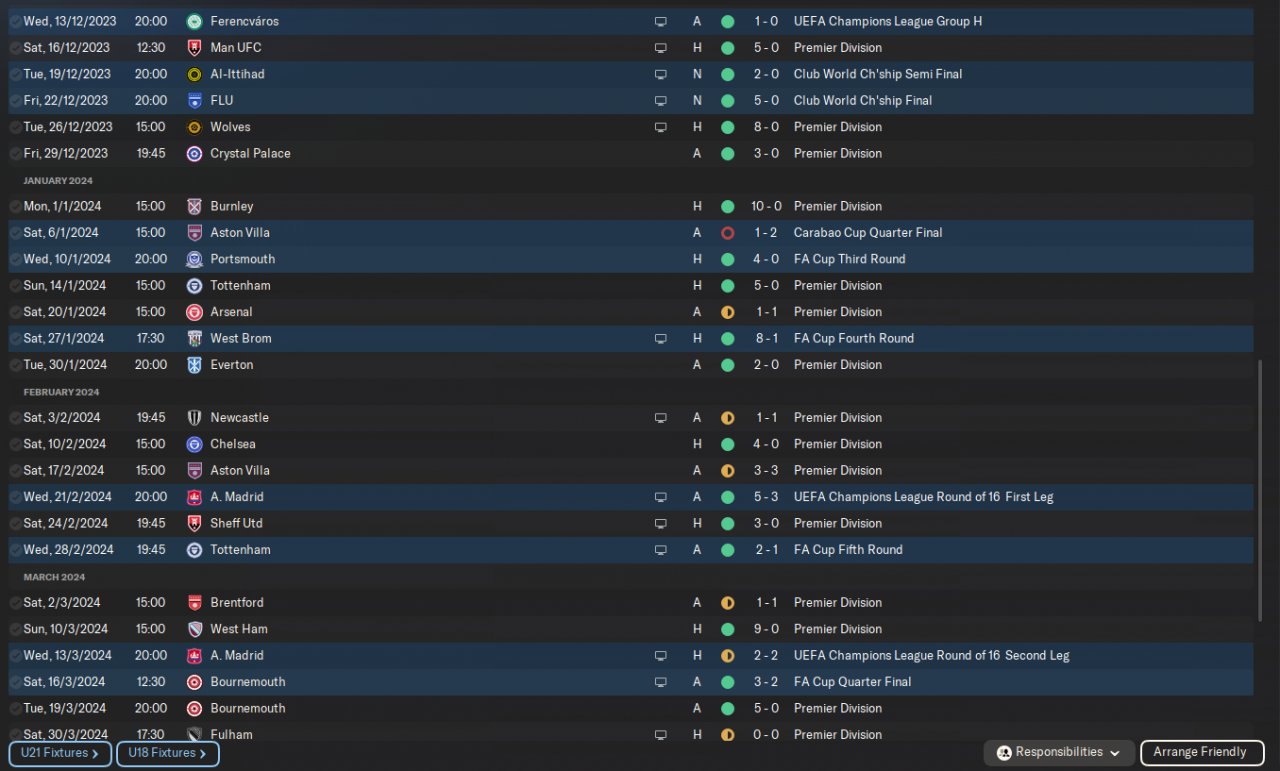
Task: Expand U18 Fixtures via its chevron
Action: pos(203,754)
